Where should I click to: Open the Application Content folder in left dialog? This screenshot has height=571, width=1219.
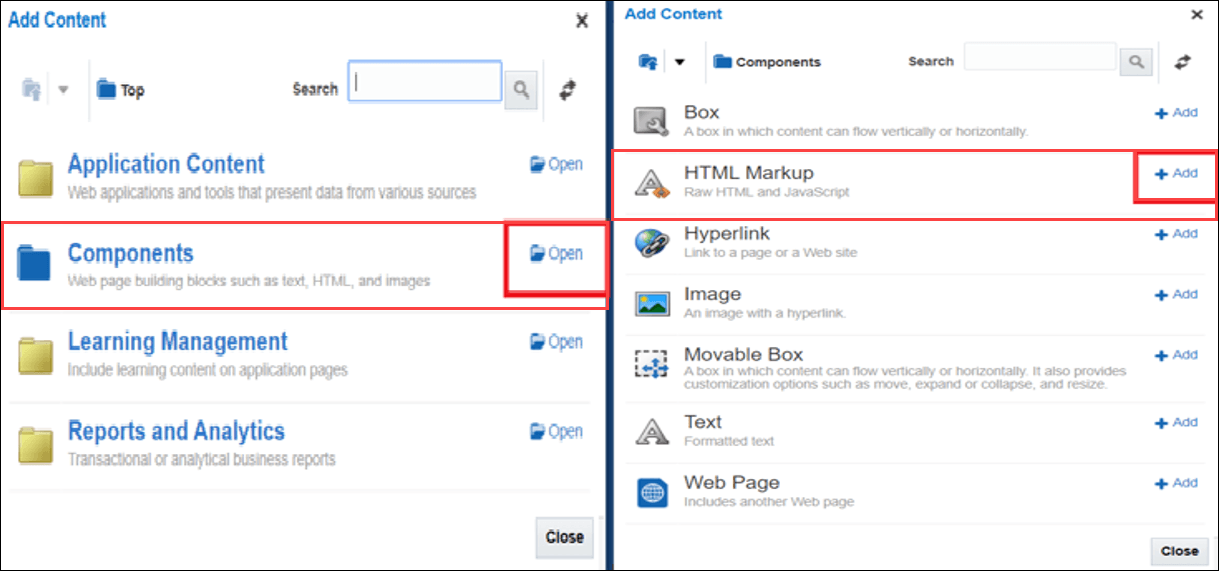click(x=556, y=165)
